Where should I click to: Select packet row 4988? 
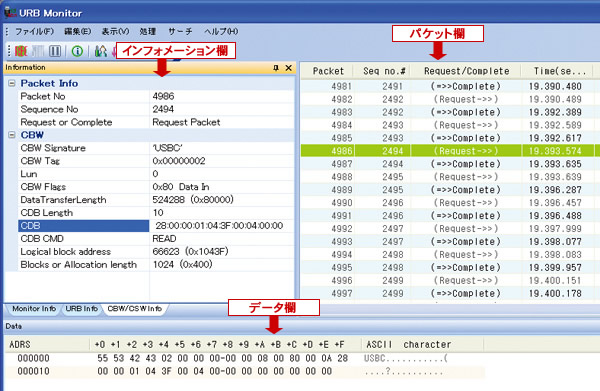point(450,177)
